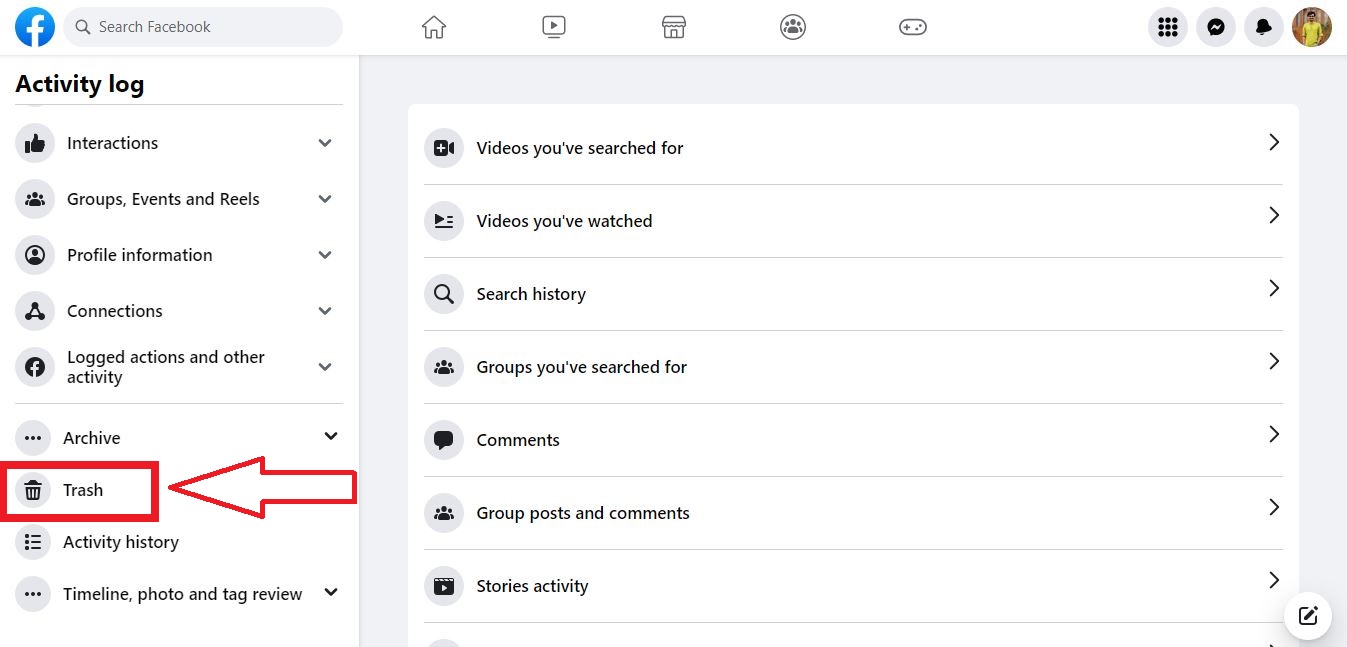This screenshot has width=1347, height=647.
Task: Click the Profile information icon
Action: [35, 255]
